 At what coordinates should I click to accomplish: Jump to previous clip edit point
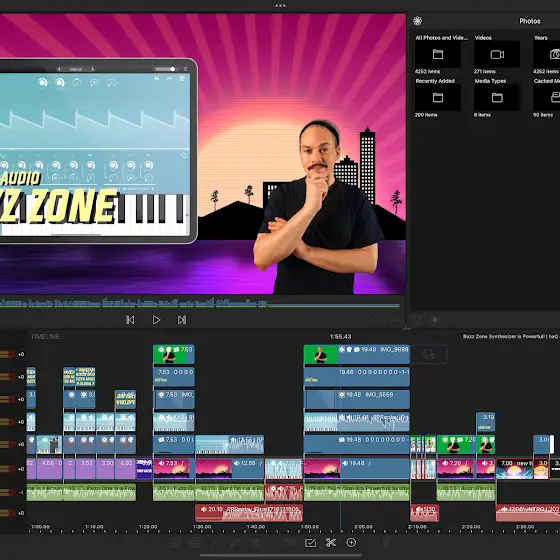click(130, 320)
